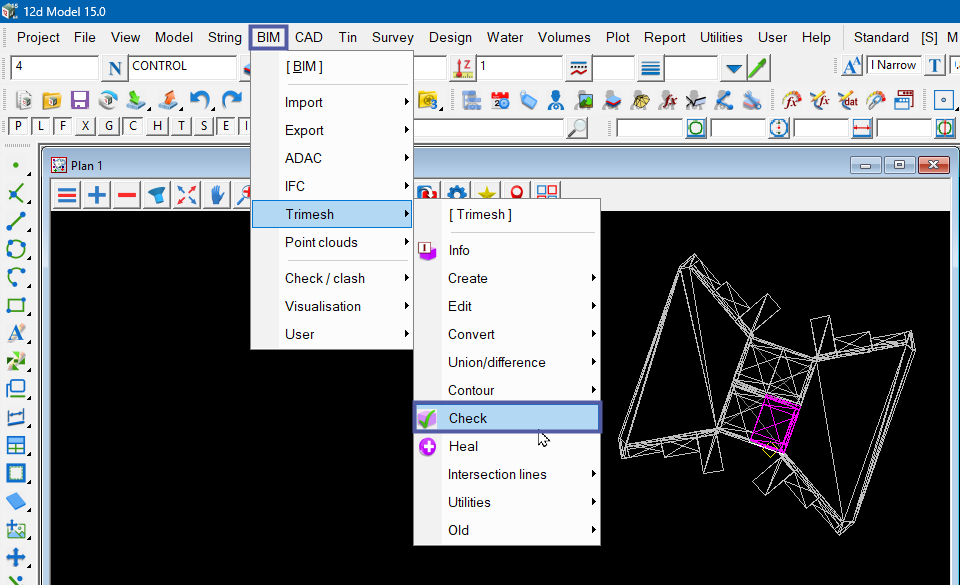The image size is (960, 585).
Task: Click the Plan 1 zoom out minus icon
Action: point(127,195)
